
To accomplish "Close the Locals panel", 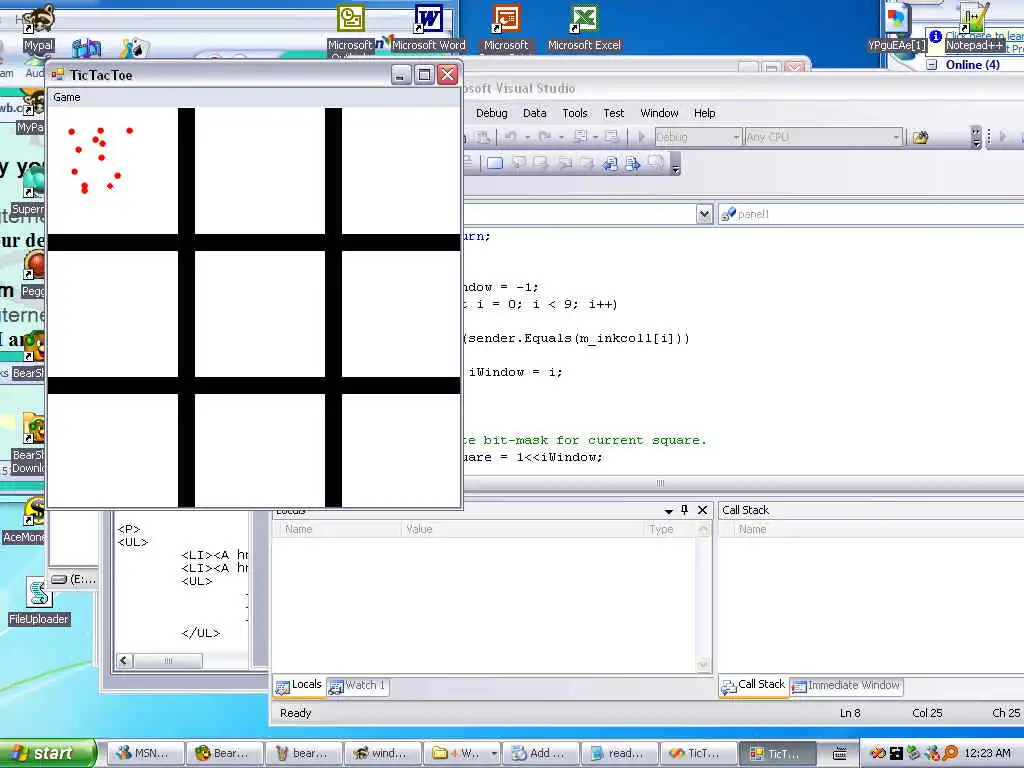I will point(703,510).
